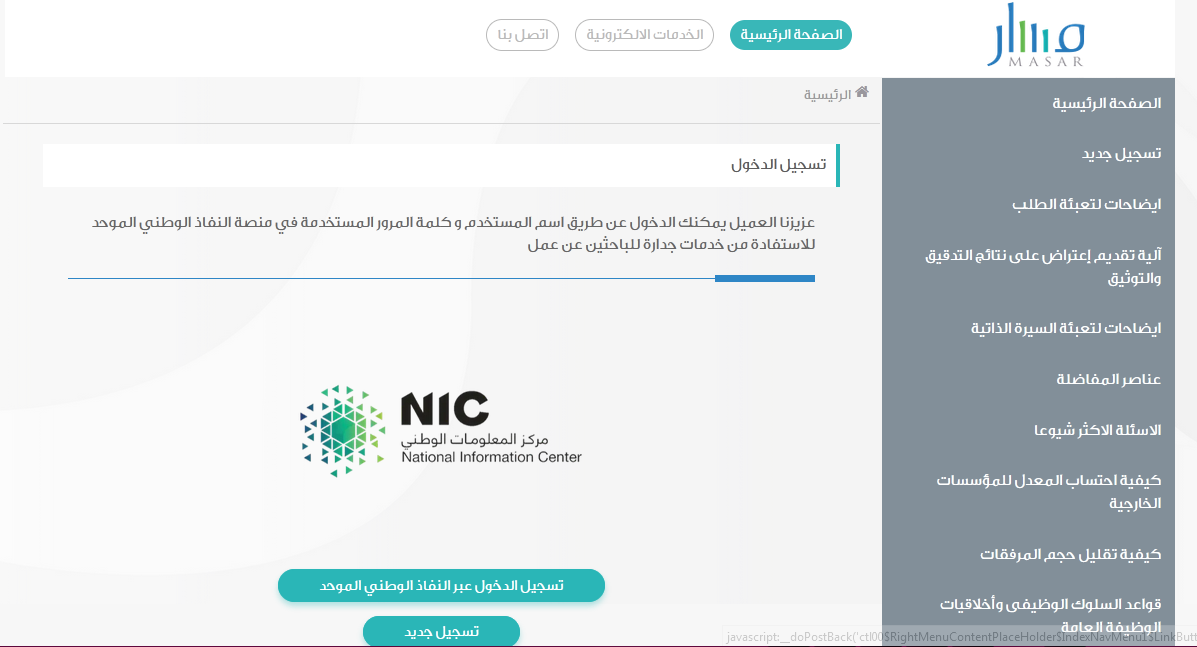Select الصفحة الرئيسية in the sidebar menu
The image size is (1197, 647).
pyautogui.click(x=1106, y=103)
